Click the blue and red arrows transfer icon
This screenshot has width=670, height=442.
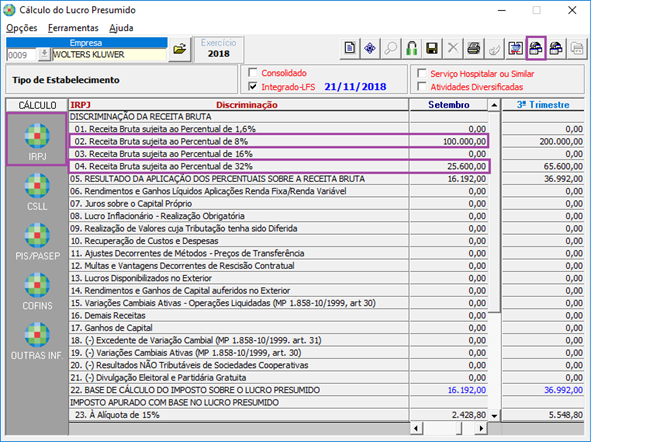point(515,48)
